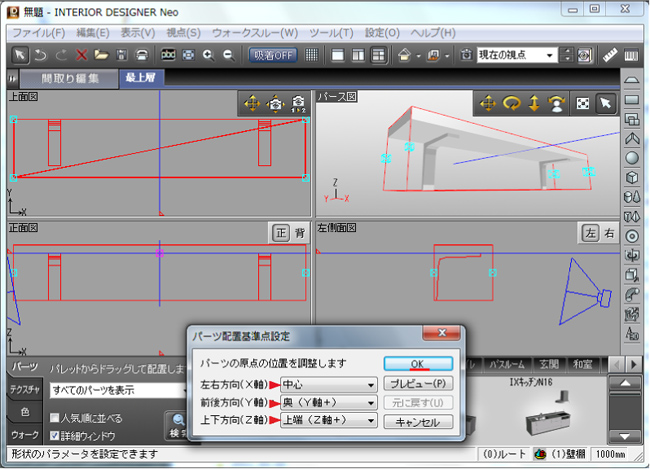Click the pan move icon in top view
The width and height of the screenshot is (650, 469).
coord(250,103)
